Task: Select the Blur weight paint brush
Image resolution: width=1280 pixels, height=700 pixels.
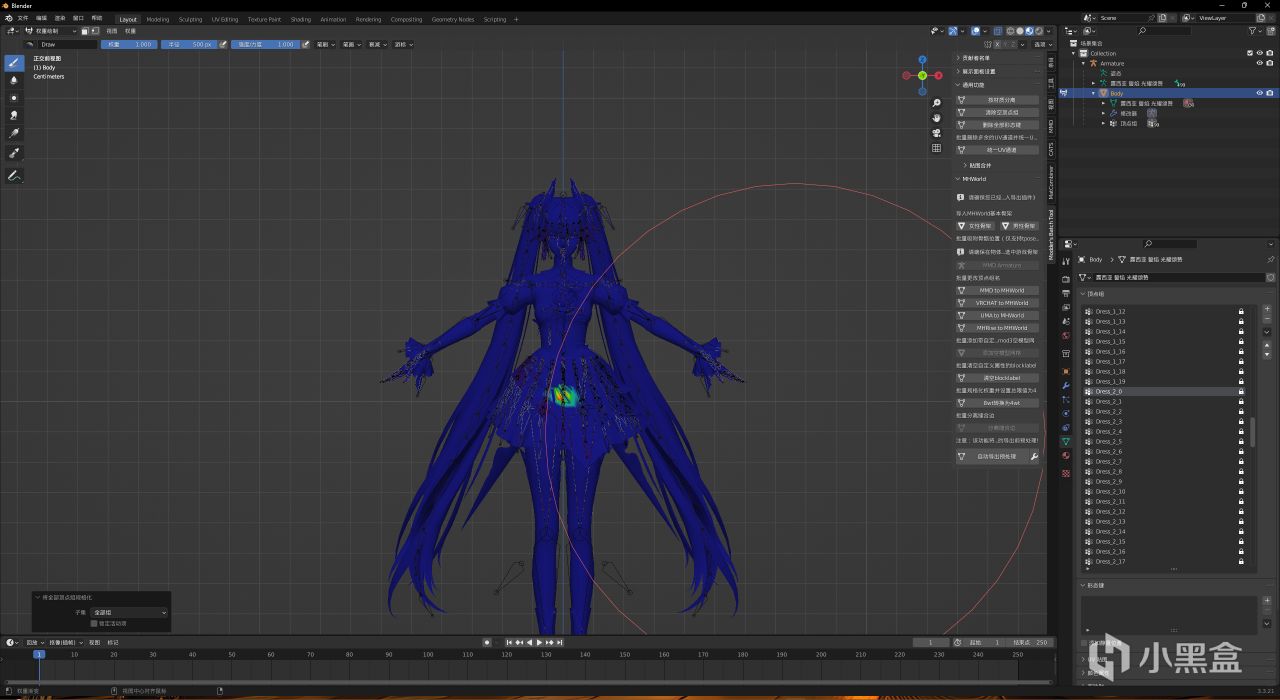Action: pos(14,80)
